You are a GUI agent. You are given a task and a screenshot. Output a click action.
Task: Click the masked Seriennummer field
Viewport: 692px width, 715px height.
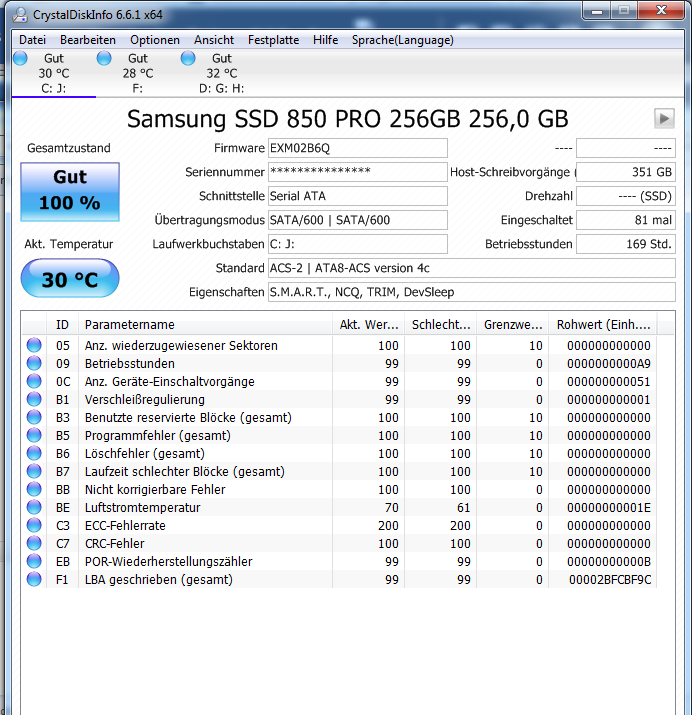tap(358, 172)
